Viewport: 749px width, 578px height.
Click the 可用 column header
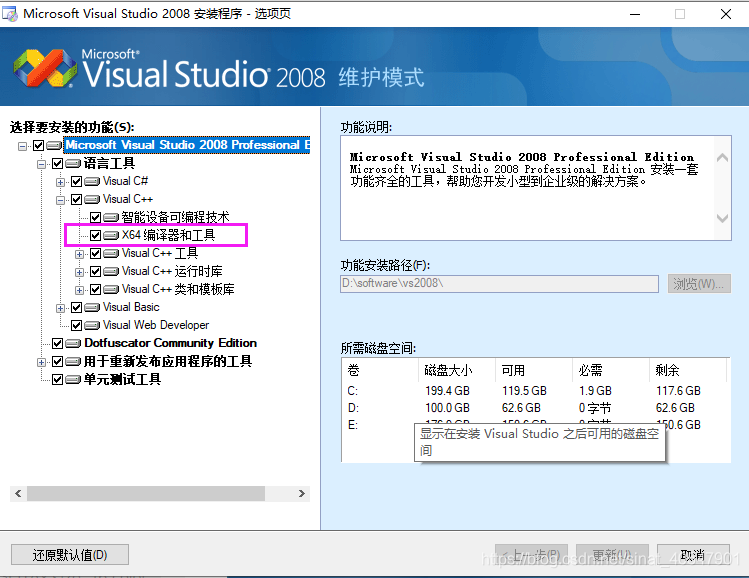pyautogui.click(x=534, y=370)
